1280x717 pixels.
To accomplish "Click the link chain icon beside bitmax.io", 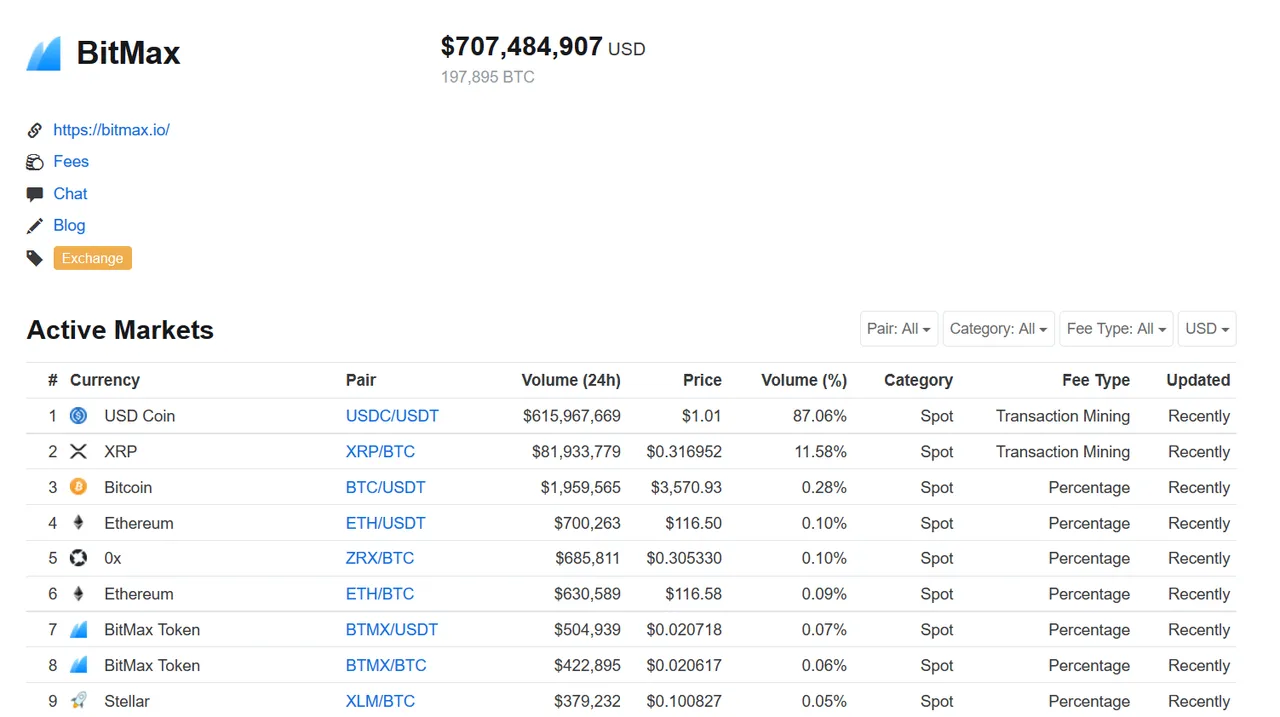I will (x=35, y=130).
